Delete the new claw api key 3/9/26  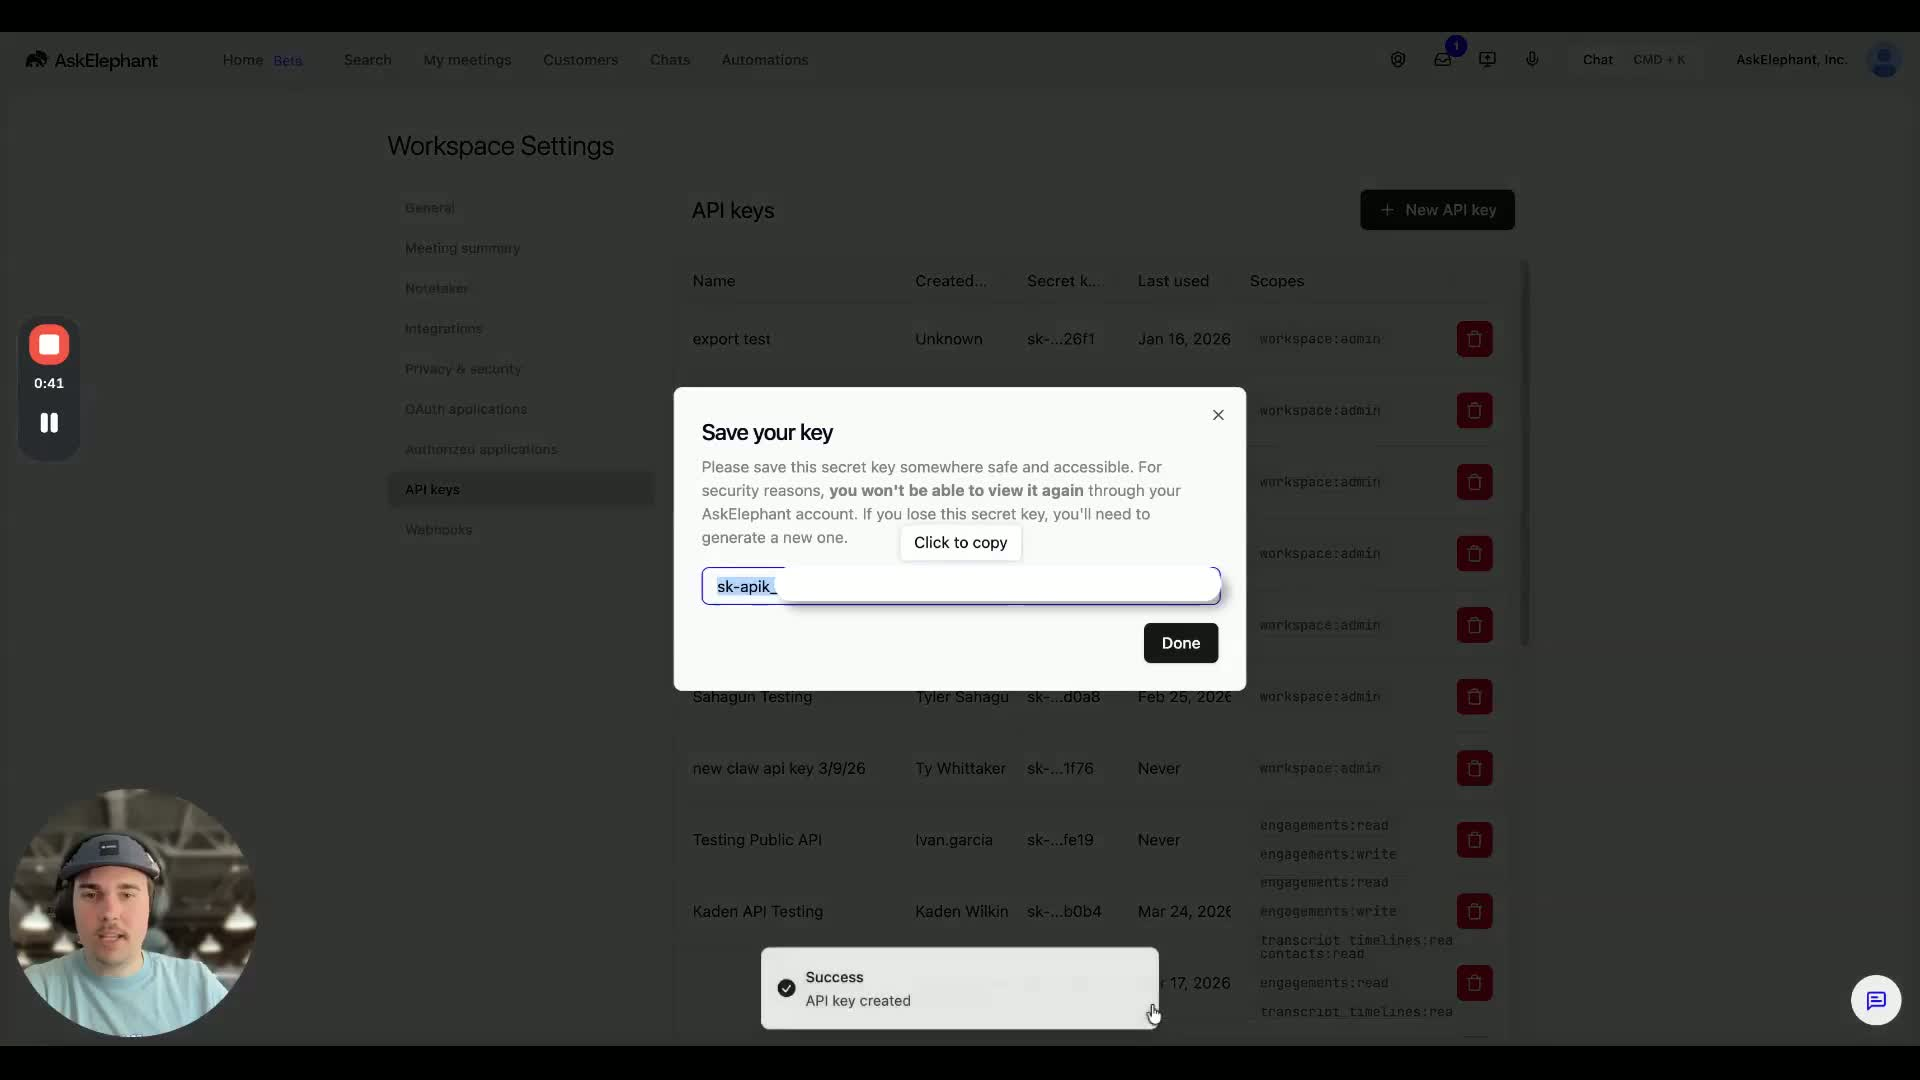[x=1474, y=769]
